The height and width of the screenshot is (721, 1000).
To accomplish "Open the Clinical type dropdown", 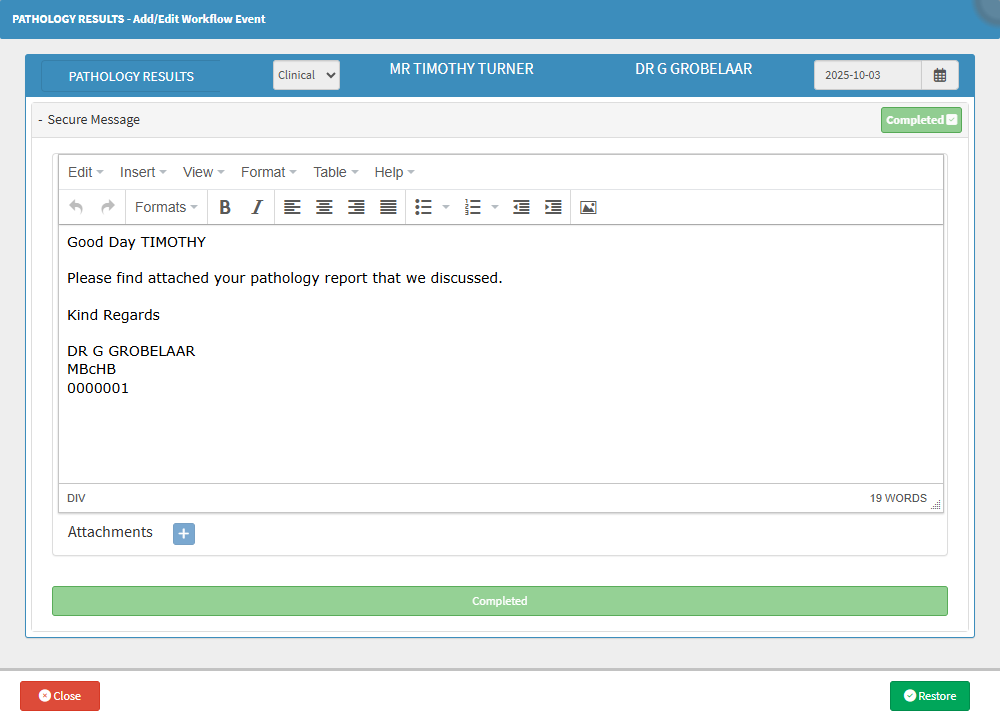I will pyautogui.click(x=306, y=75).
